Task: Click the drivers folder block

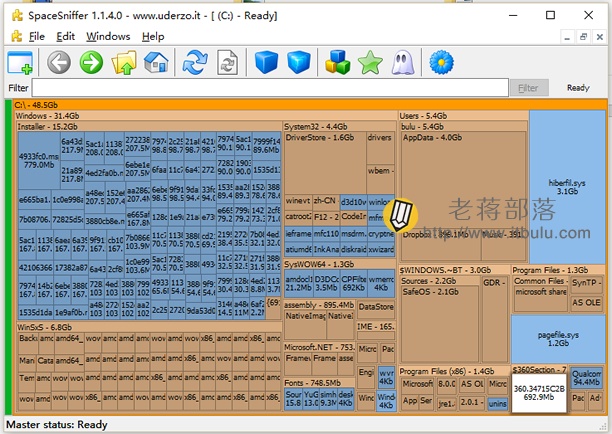Action: pyautogui.click(x=381, y=148)
